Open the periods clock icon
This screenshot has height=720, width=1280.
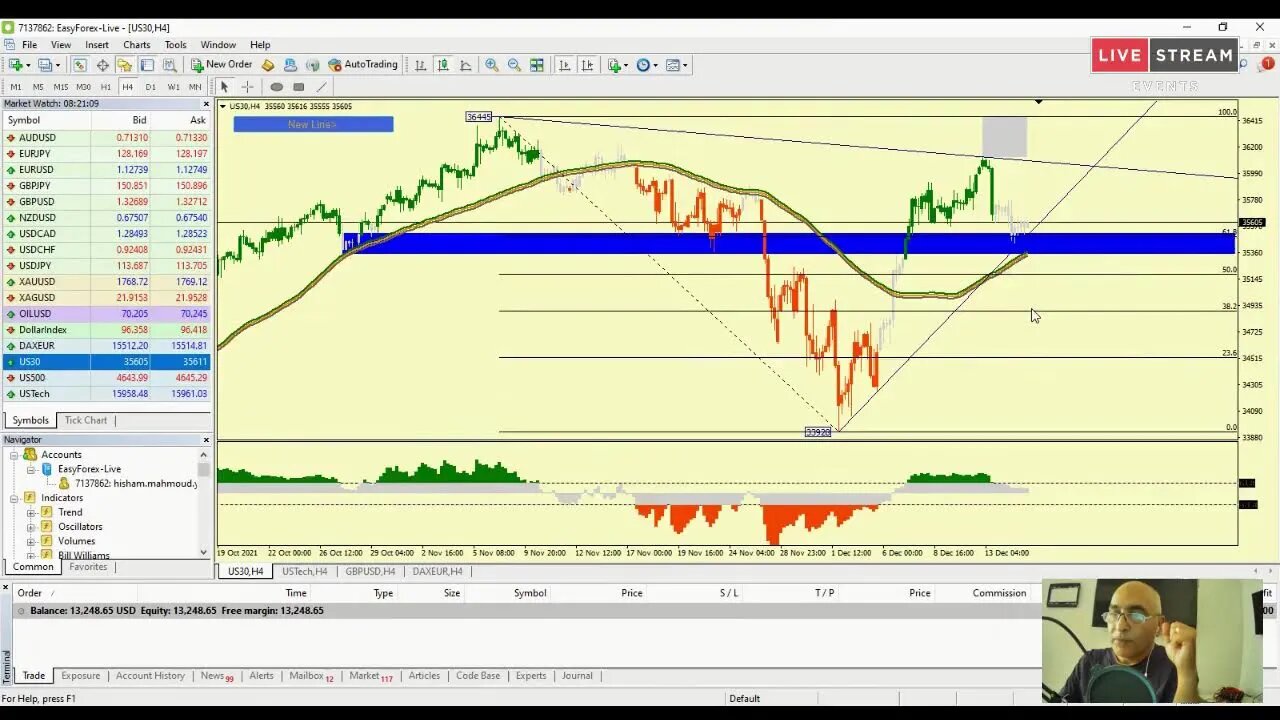point(643,65)
